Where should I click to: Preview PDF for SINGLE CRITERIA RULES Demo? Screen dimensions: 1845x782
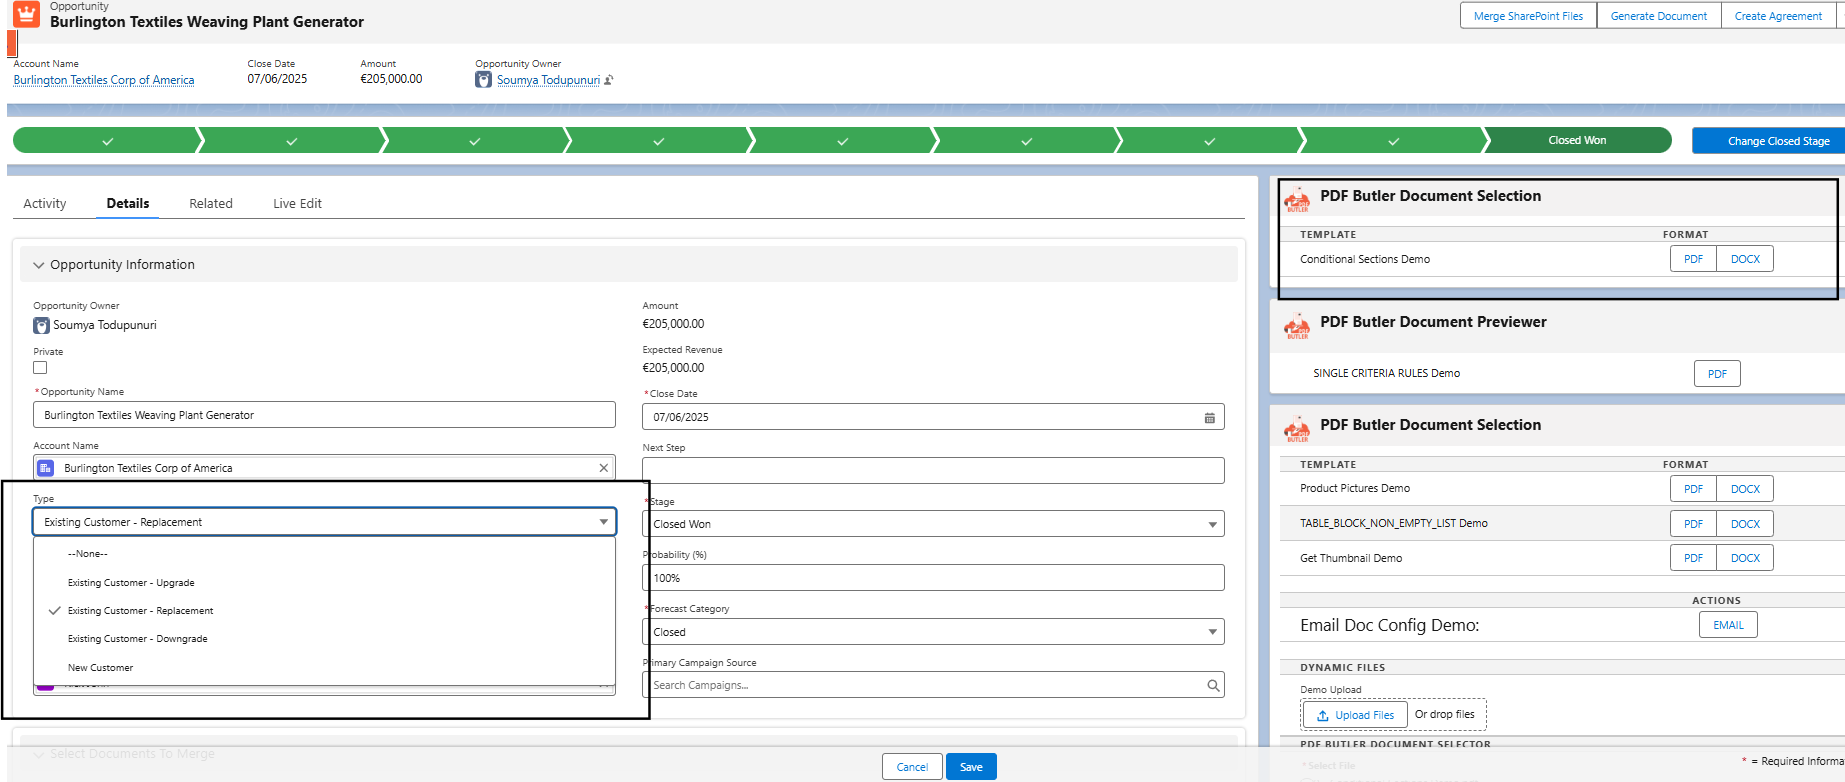1717,374
